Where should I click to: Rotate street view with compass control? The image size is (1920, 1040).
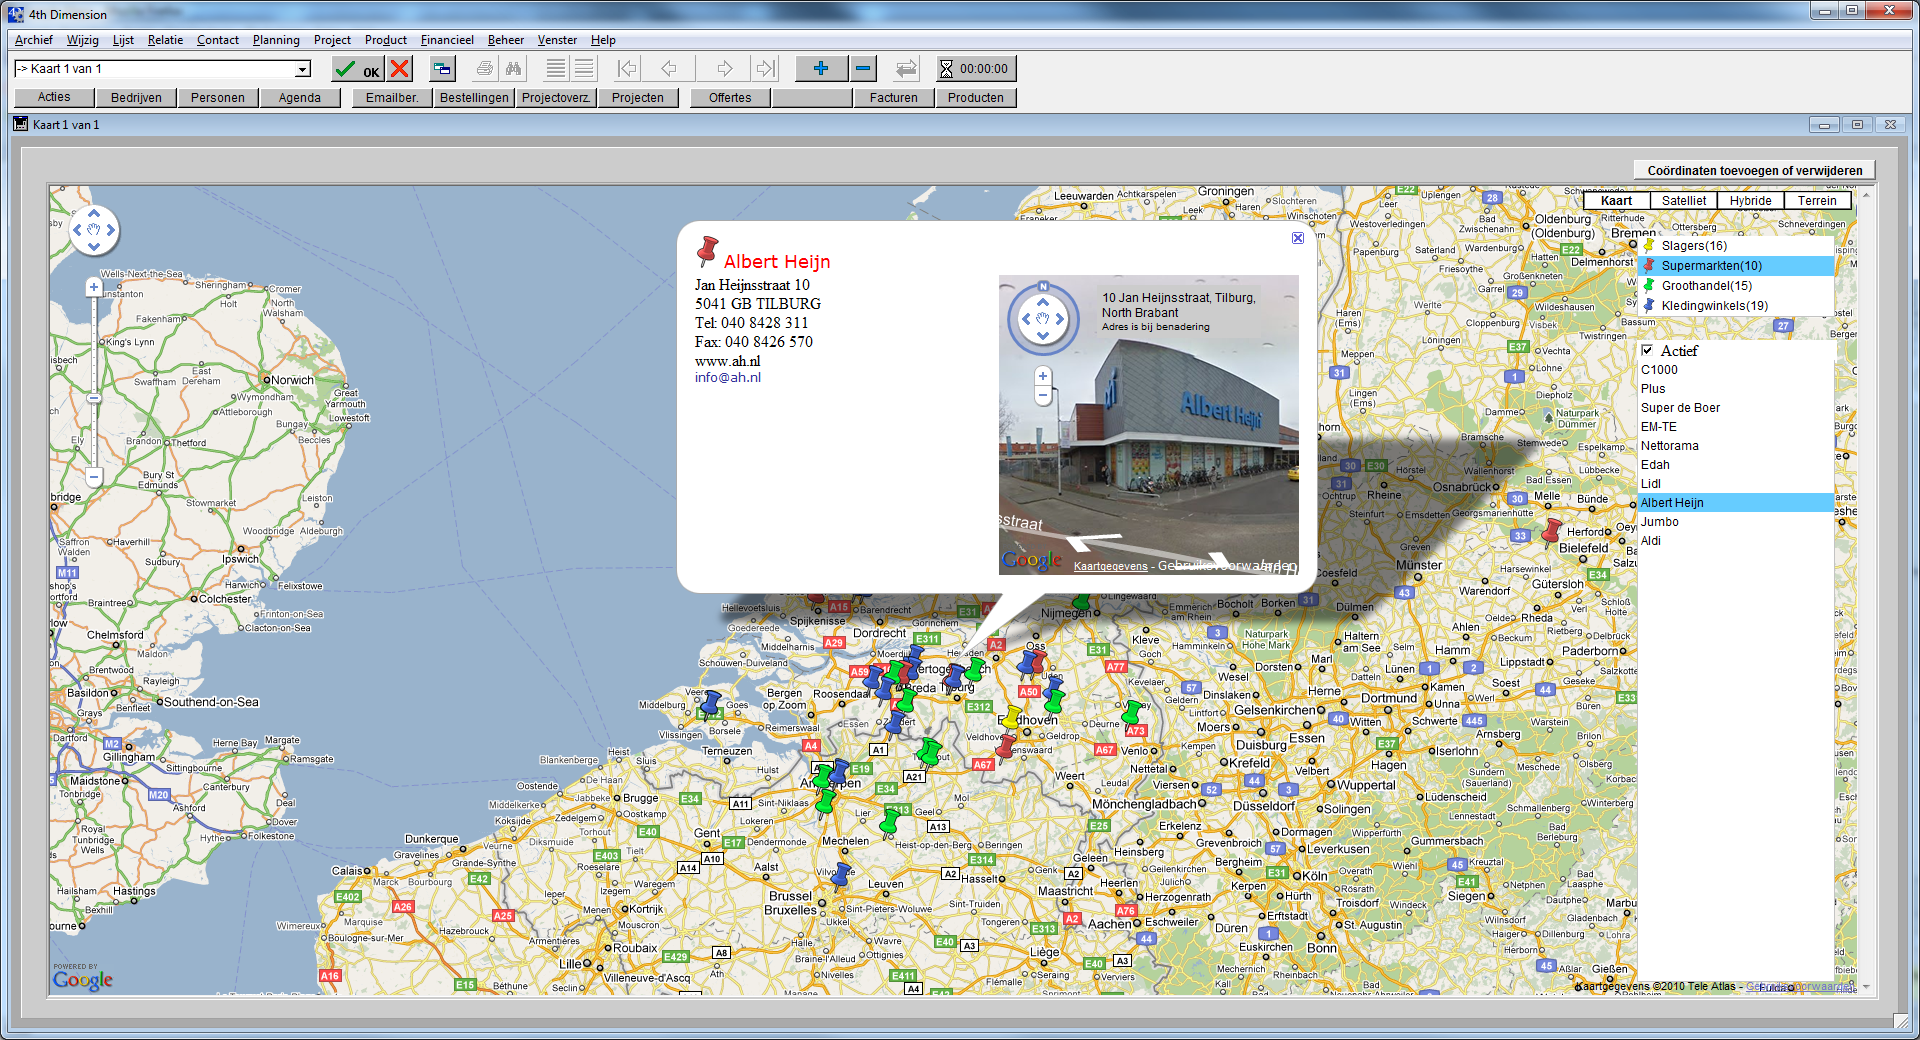click(1043, 319)
